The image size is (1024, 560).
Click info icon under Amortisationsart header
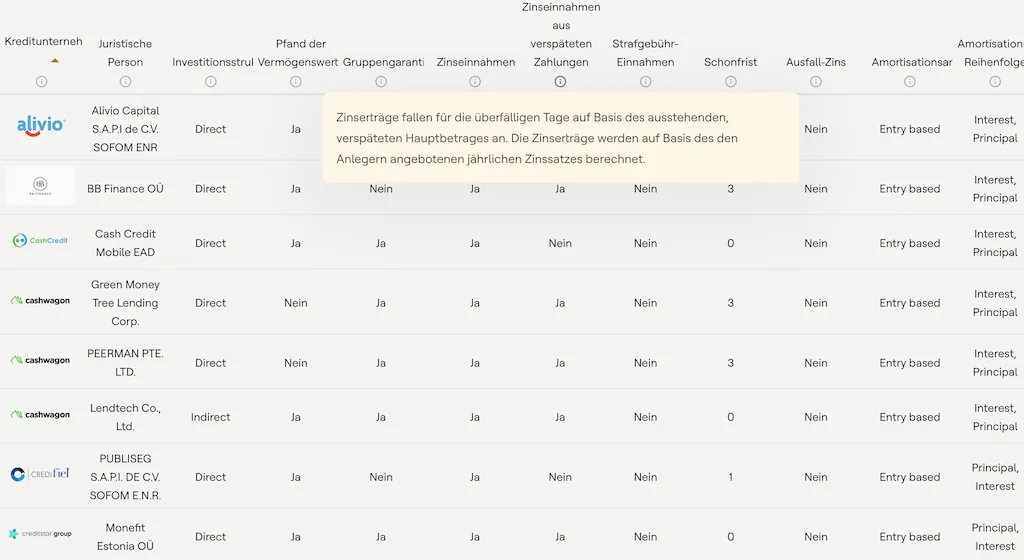point(910,82)
